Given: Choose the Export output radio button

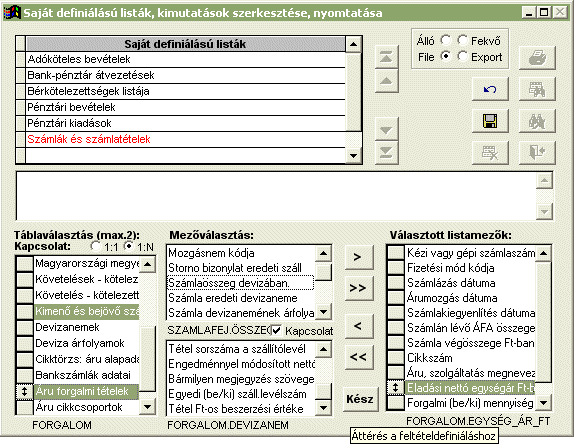Looking at the screenshot, I should [x=462, y=56].
